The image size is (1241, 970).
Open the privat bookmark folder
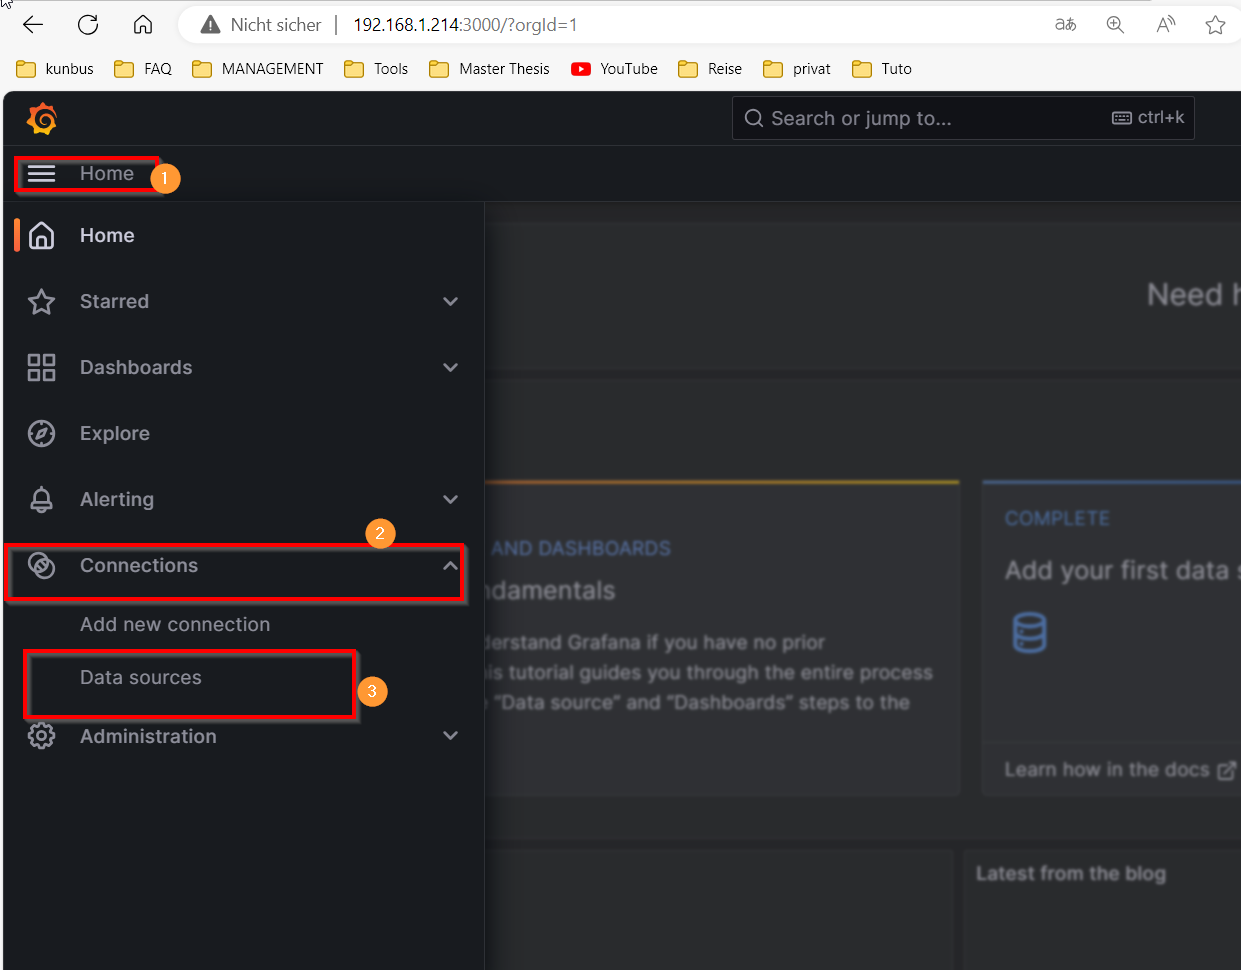point(797,69)
